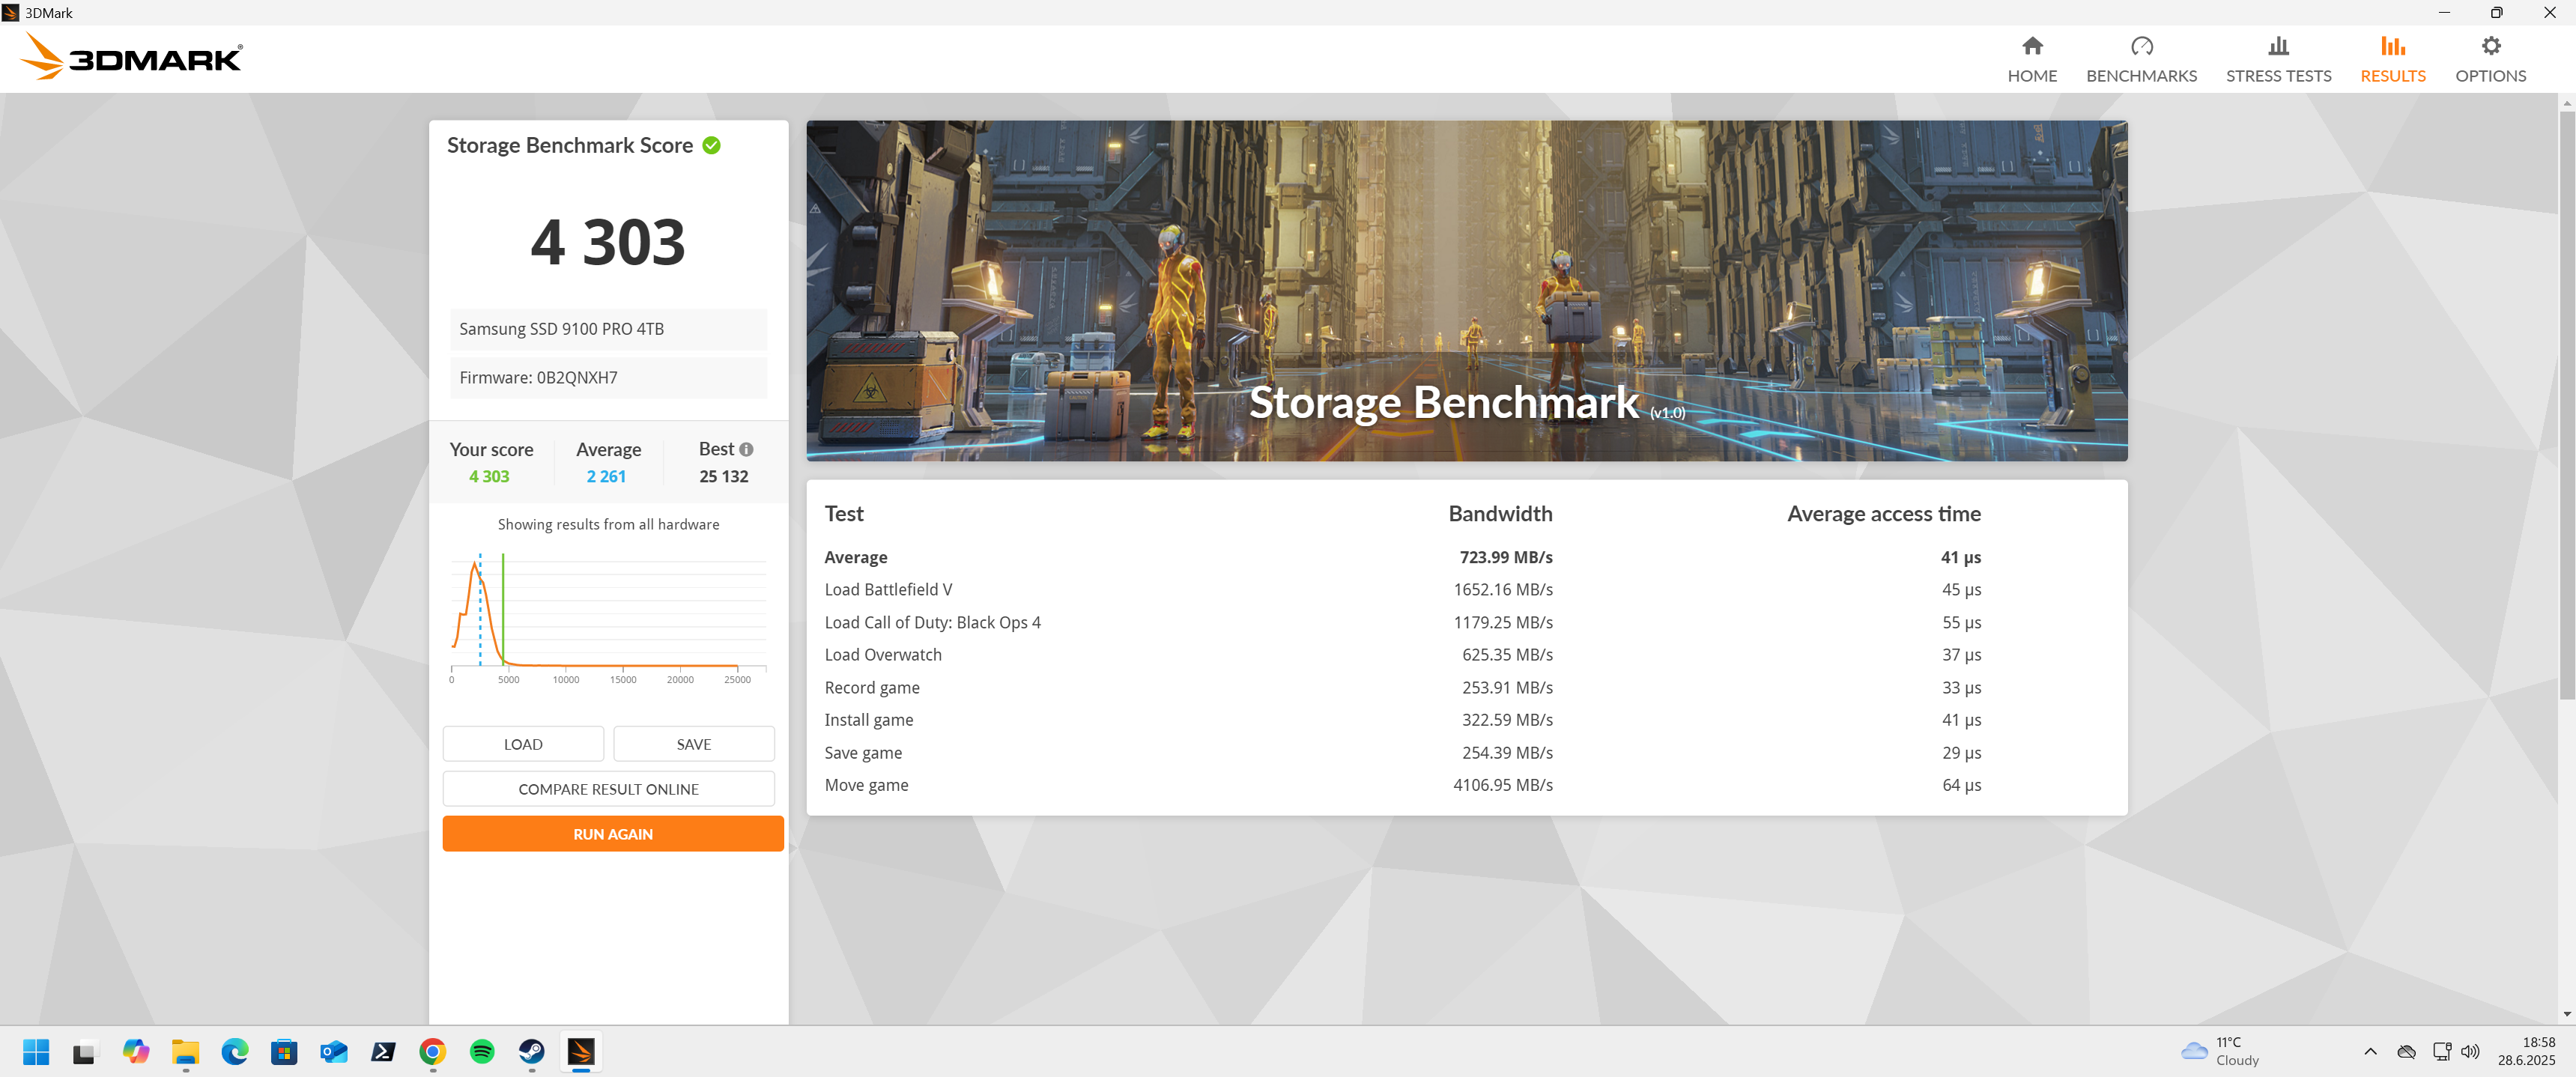Screen dimensions: 2576x1077
Task: Open Spotify from the taskbar
Action: (482, 1051)
